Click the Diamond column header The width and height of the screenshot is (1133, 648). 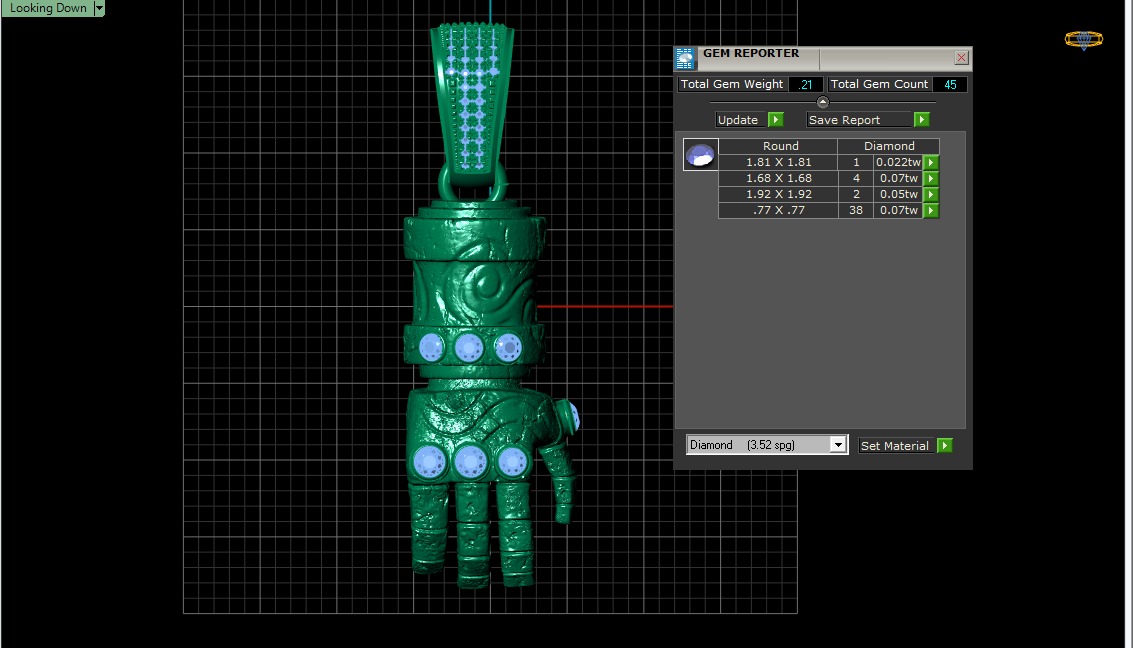(889, 146)
